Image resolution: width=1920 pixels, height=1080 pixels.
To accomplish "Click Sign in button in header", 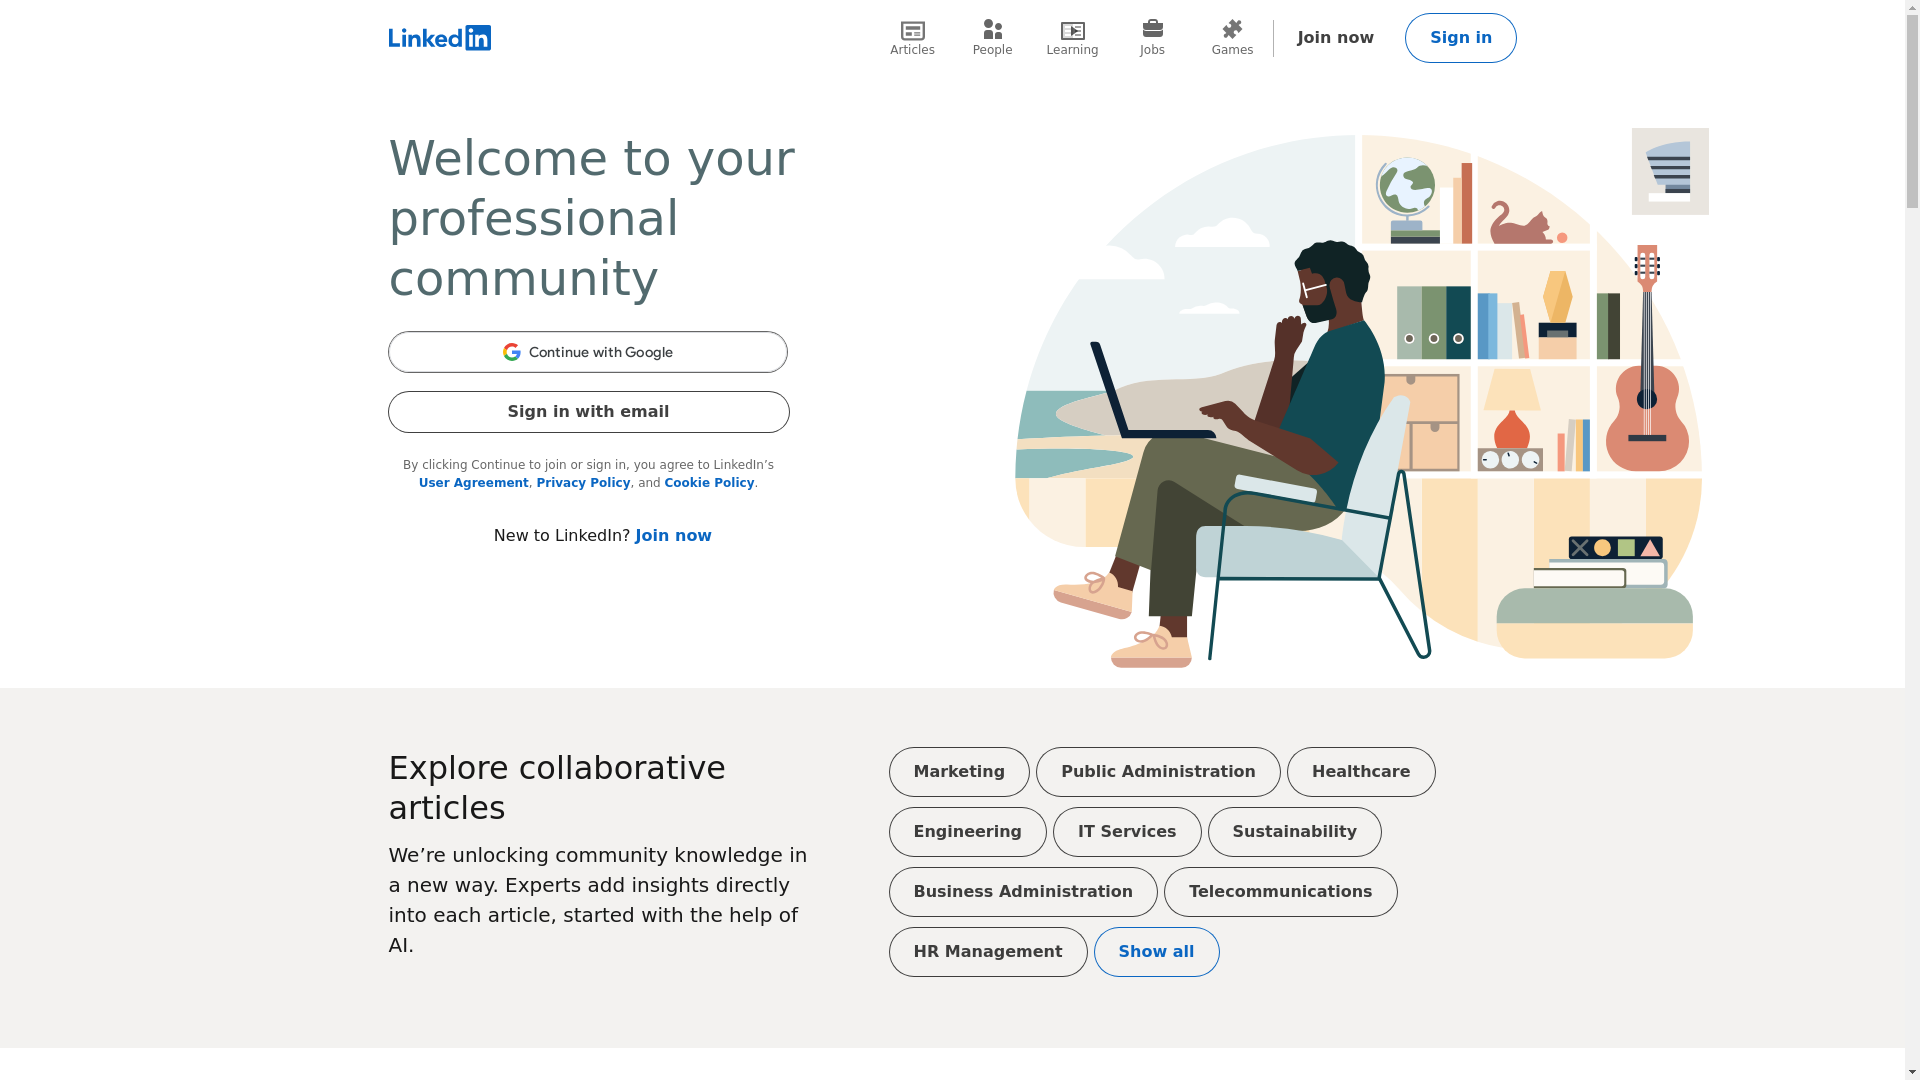I will 1461,37.
